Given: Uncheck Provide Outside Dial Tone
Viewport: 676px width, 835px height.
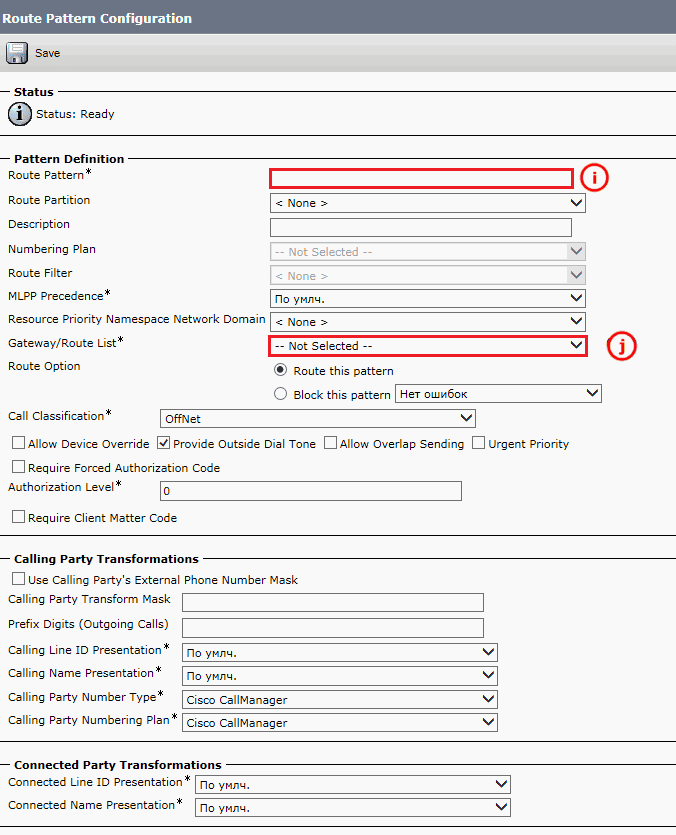Looking at the screenshot, I should click(164, 443).
